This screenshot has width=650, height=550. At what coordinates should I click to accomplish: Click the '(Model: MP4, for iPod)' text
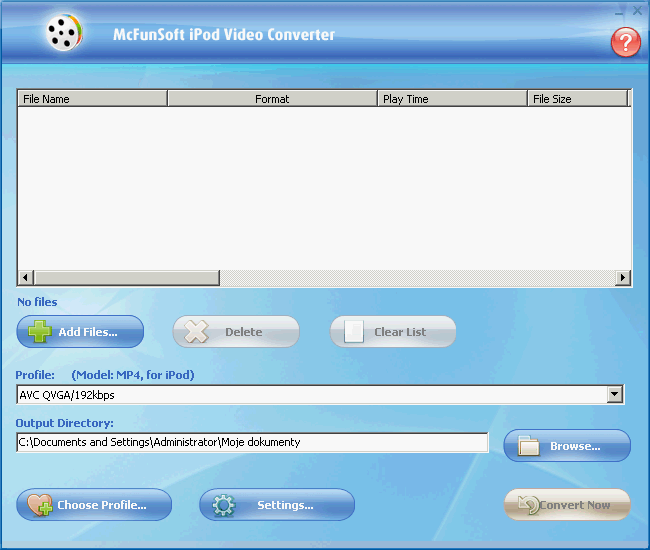pyautogui.click(x=133, y=375)
